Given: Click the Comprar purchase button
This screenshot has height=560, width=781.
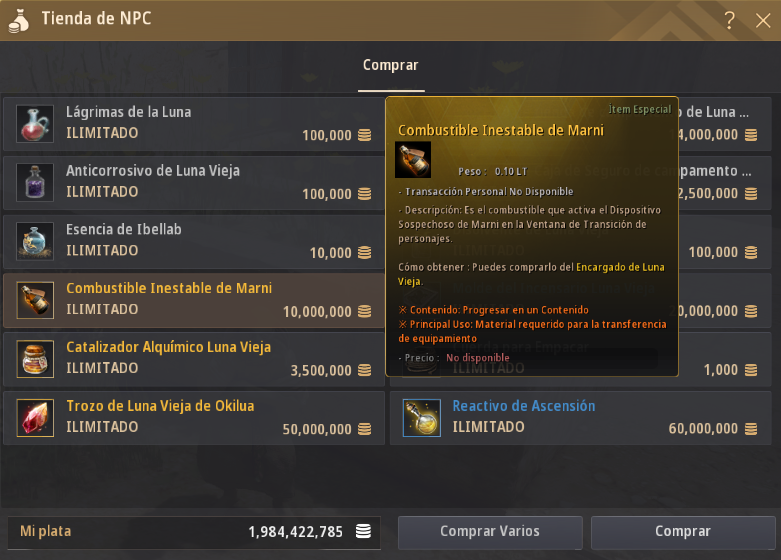Looking at the screenshot, I should 683,532.
